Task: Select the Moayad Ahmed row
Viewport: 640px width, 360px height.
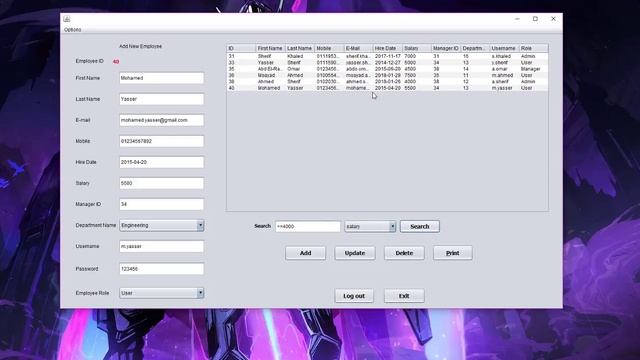Action: tap(387, 76)
